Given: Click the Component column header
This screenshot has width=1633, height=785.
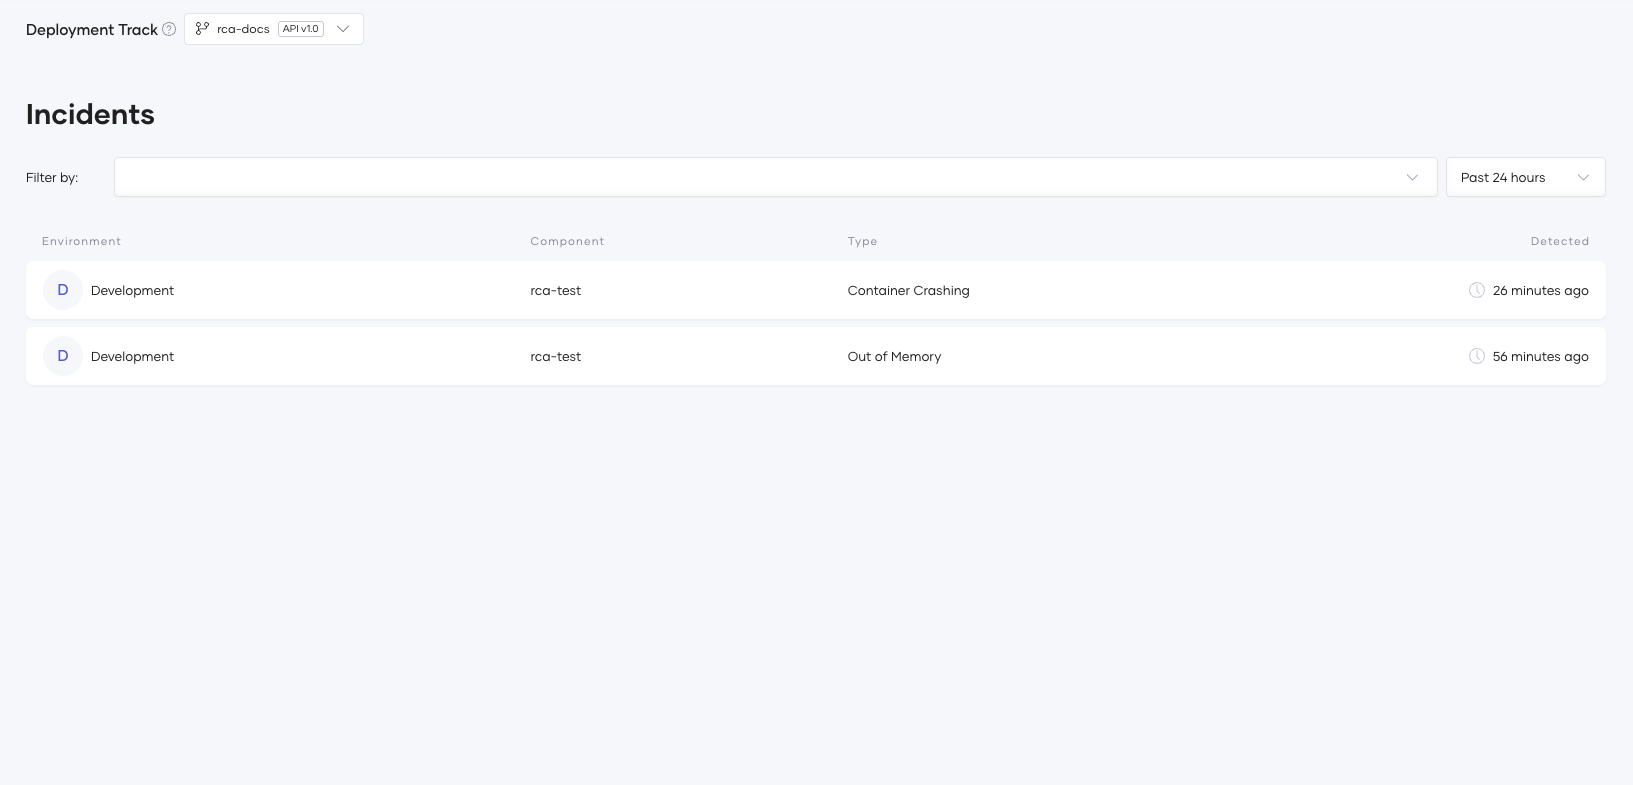Looking at the screenshot, I should (x=567, y=241).
